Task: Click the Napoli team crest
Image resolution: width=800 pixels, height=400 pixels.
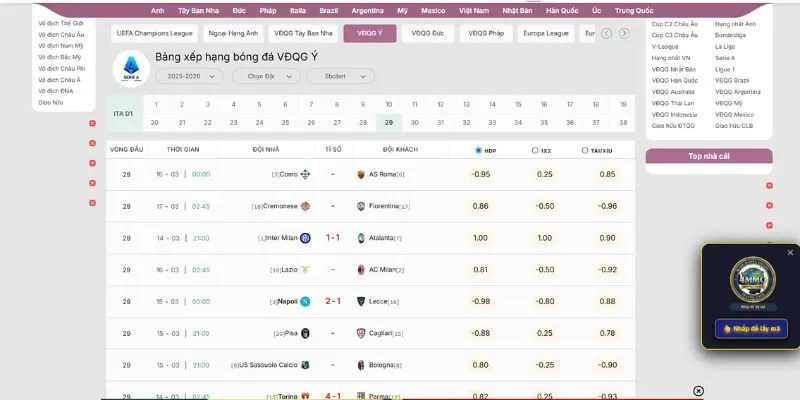Action: (x=306, y=301)
